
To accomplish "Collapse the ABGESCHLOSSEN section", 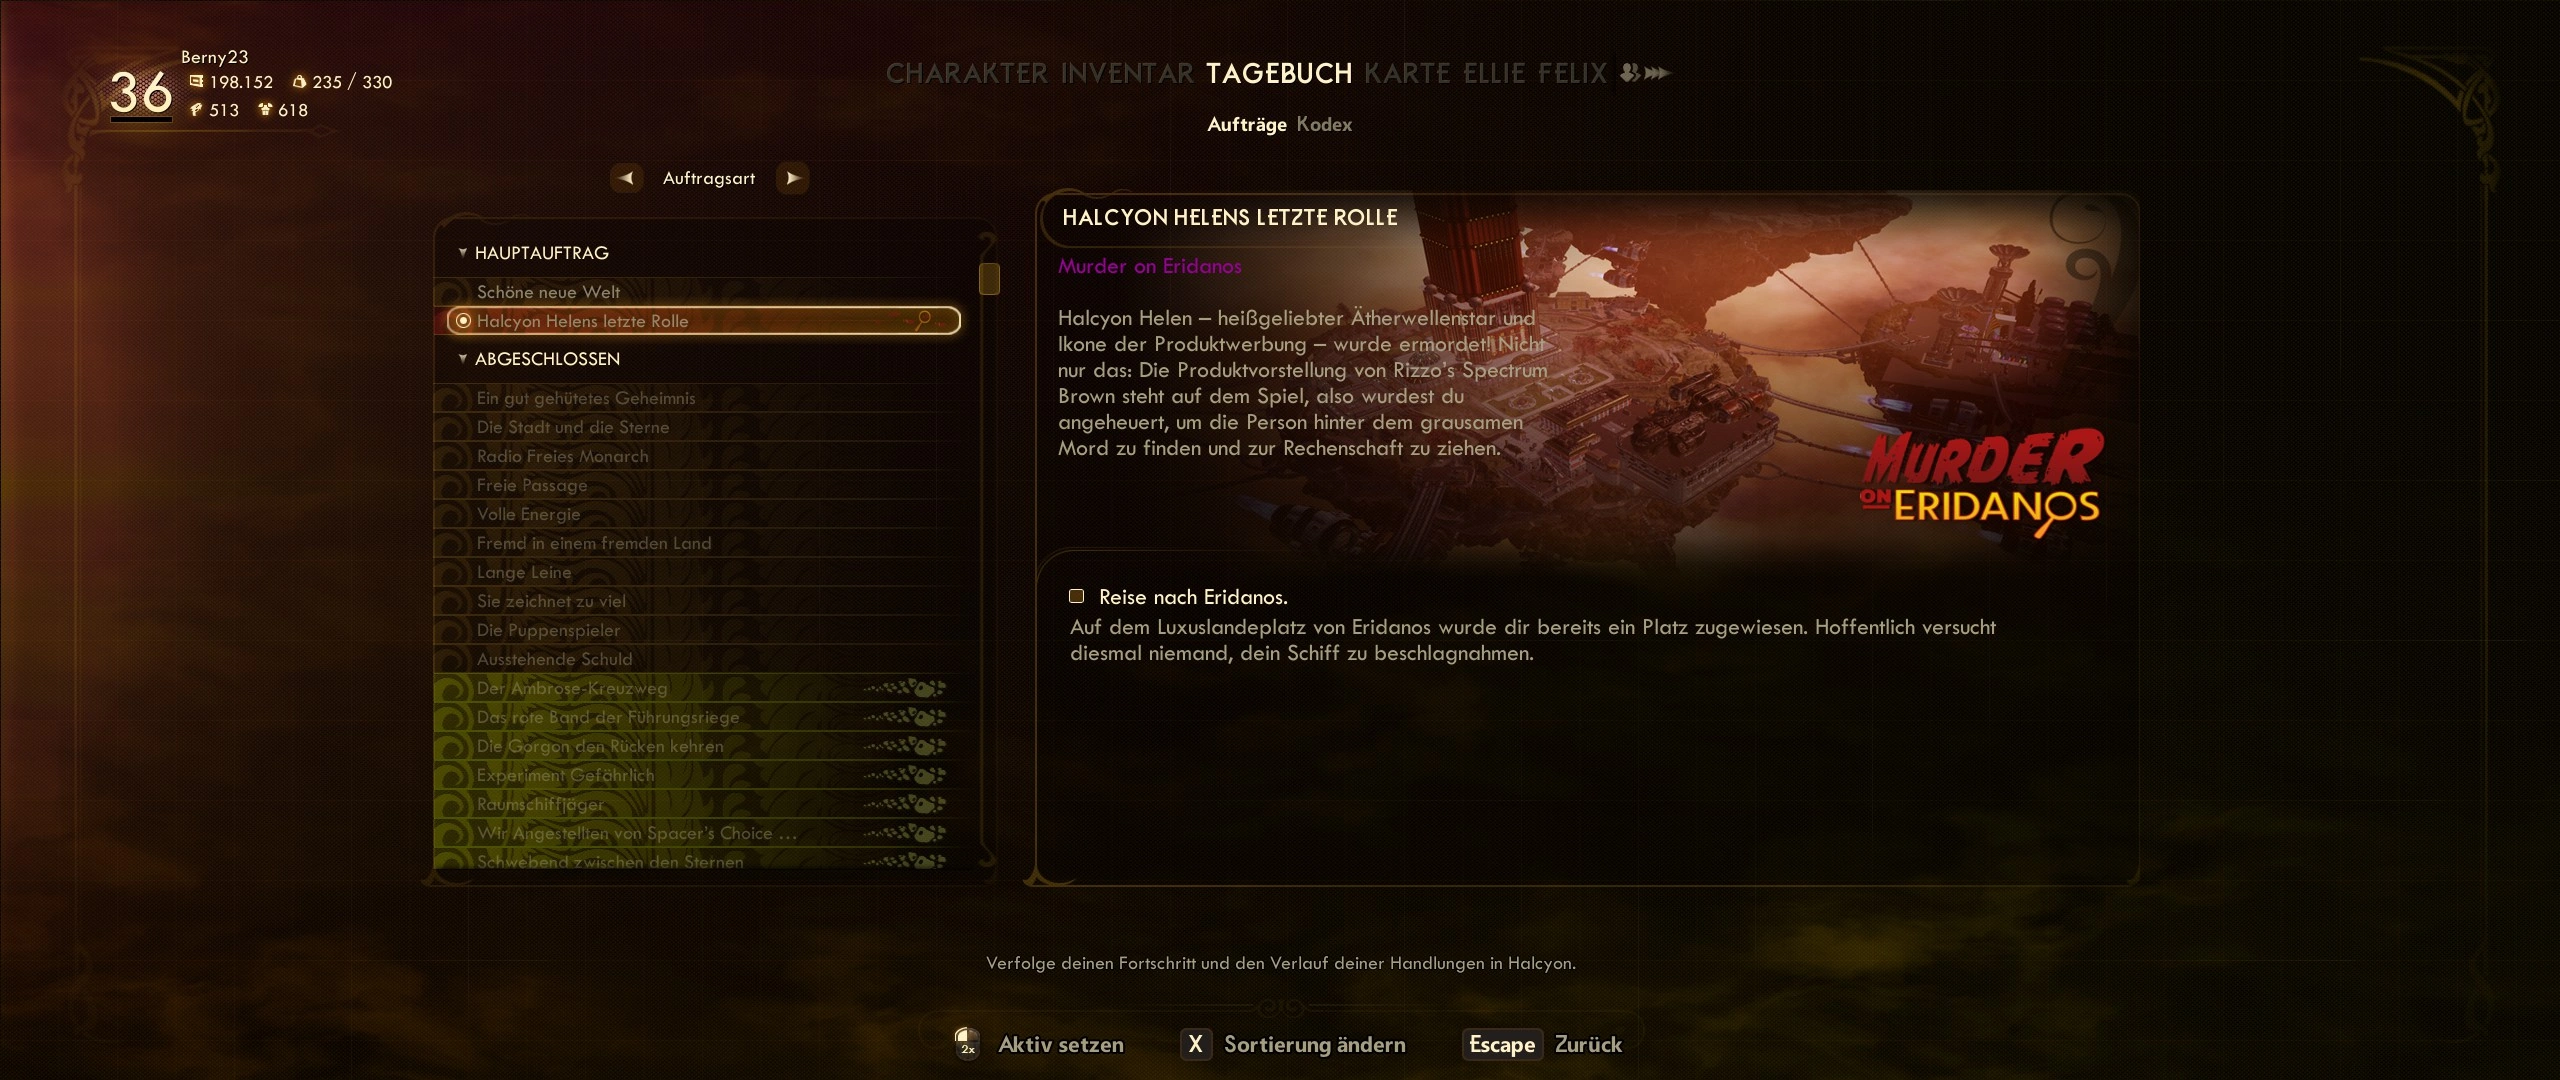I will [547, 359].
